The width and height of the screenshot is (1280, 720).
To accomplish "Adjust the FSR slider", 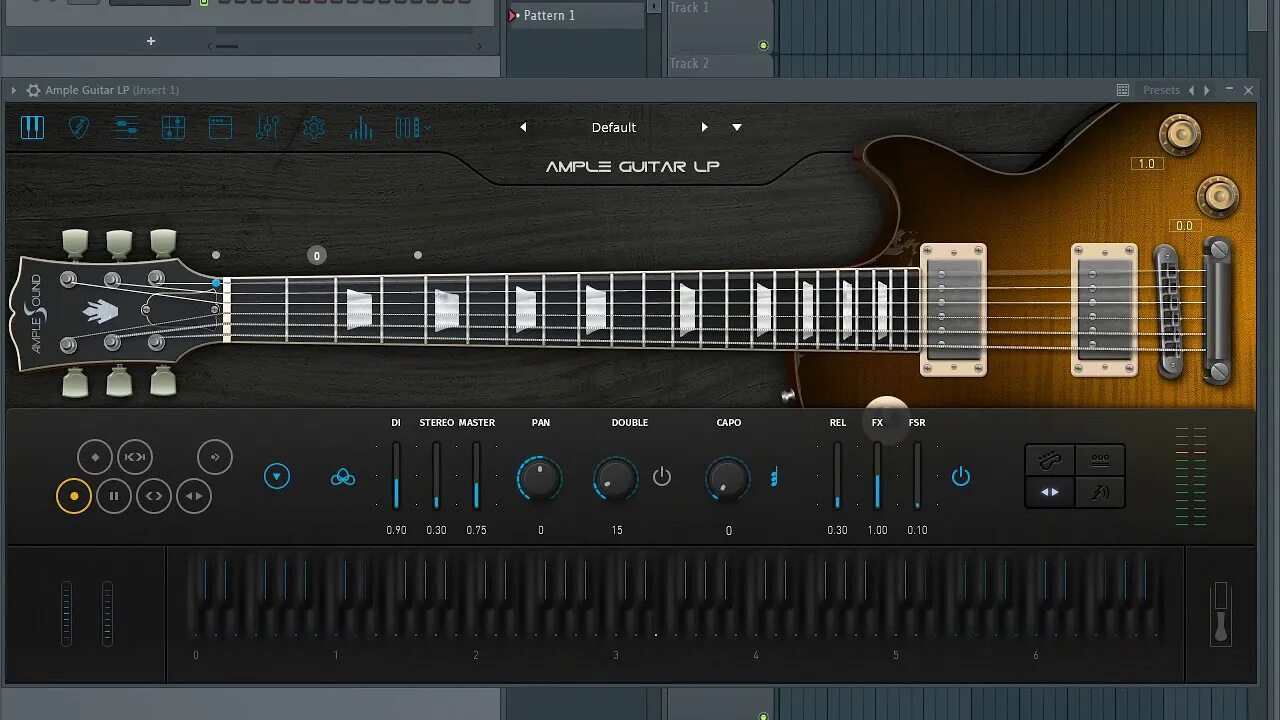I will tap(917, 476).
